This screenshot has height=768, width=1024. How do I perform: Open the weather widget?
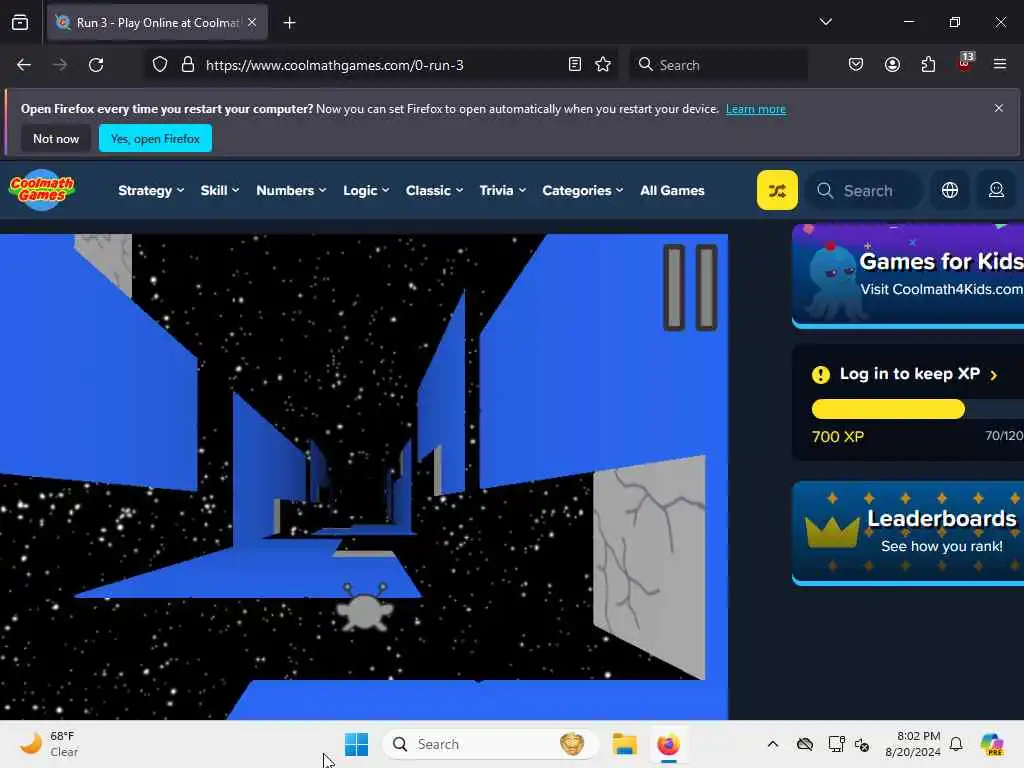(x=49, y=744)
